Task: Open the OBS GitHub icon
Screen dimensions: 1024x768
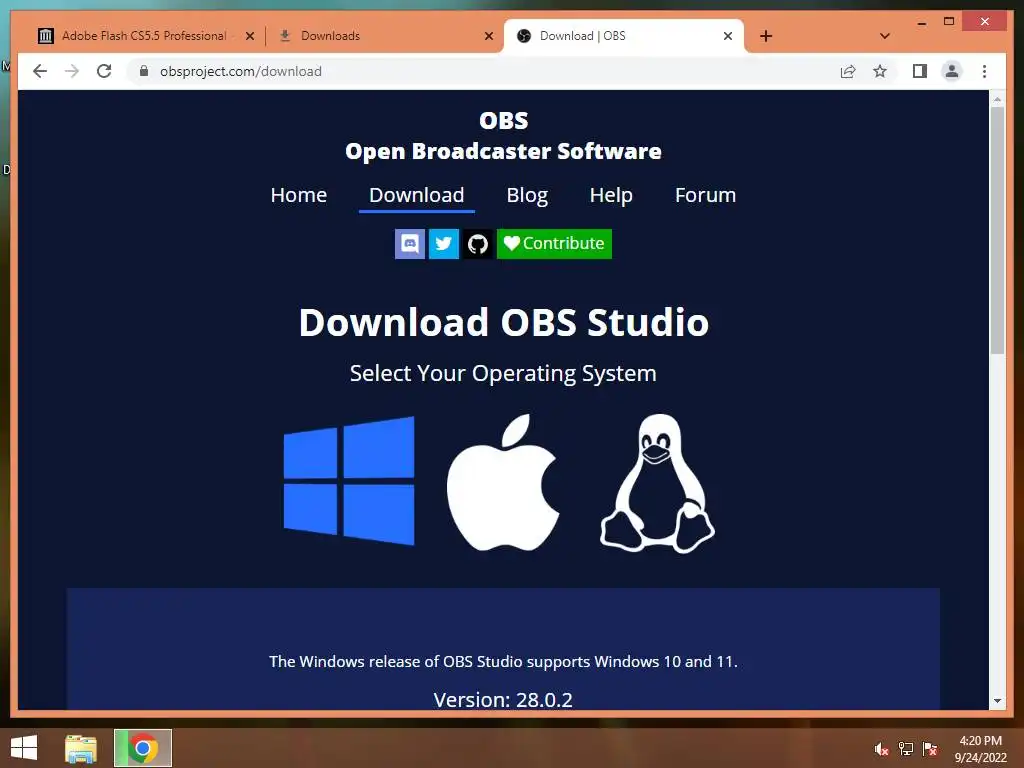Action: tap(477, 244)
